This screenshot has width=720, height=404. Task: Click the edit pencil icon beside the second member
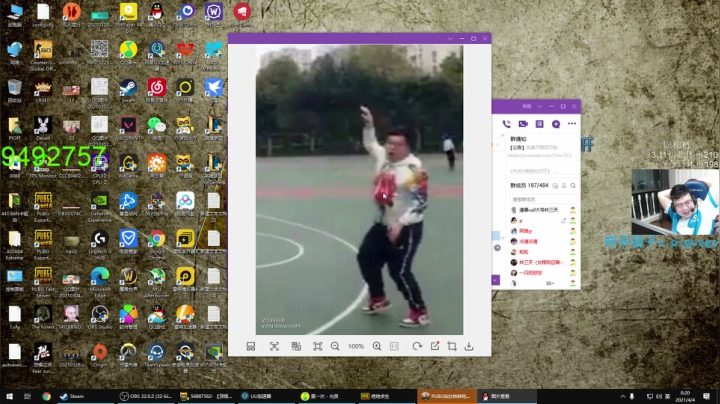(x=563, y=220)
